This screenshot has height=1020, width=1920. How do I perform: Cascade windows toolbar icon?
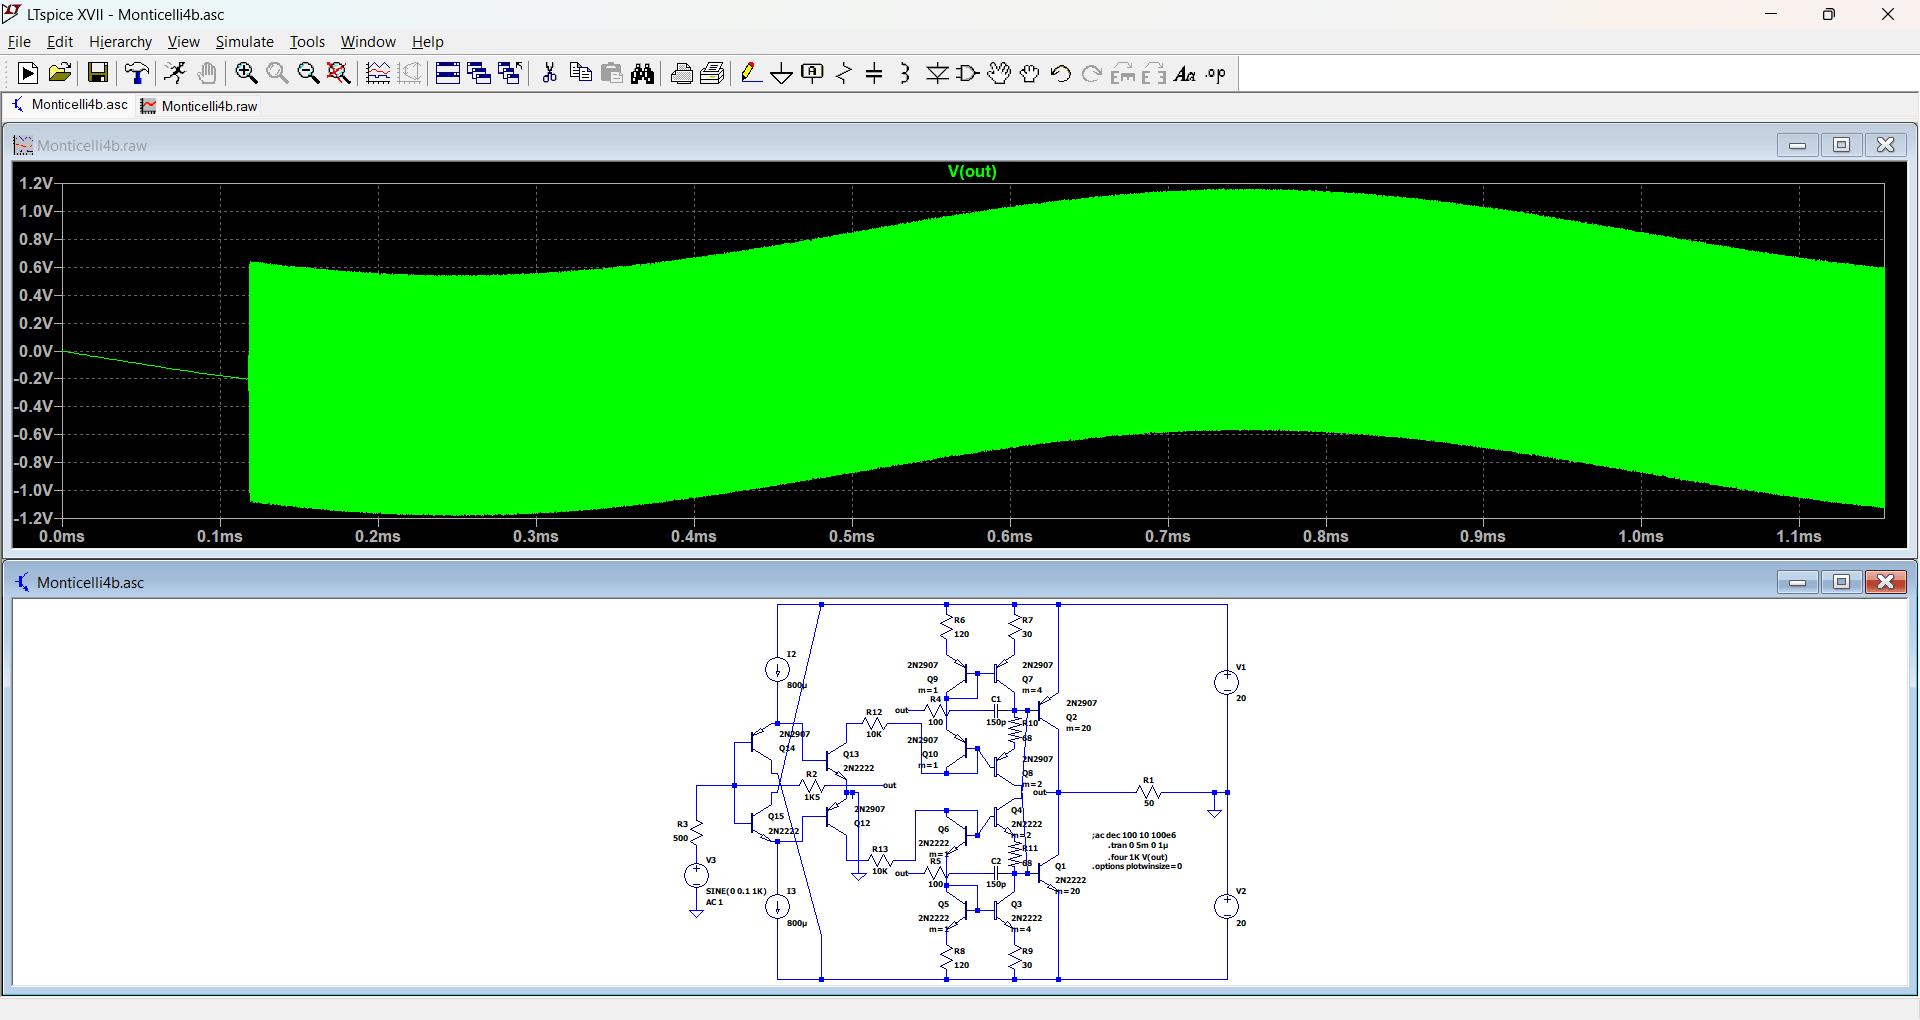click(x=479, y=73)
